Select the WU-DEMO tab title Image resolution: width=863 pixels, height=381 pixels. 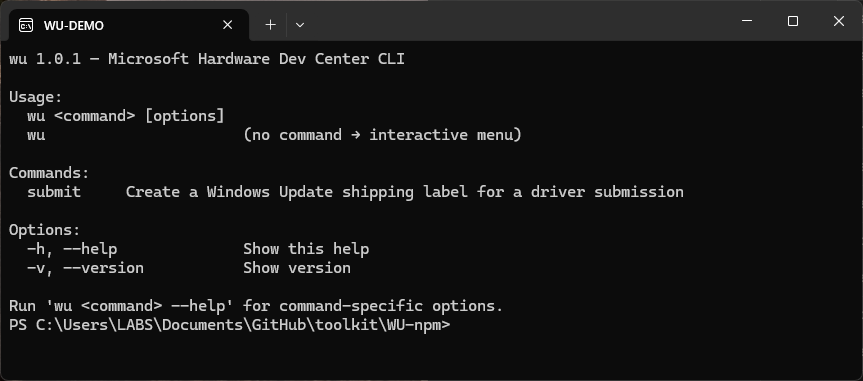click(x=74, y=26)
